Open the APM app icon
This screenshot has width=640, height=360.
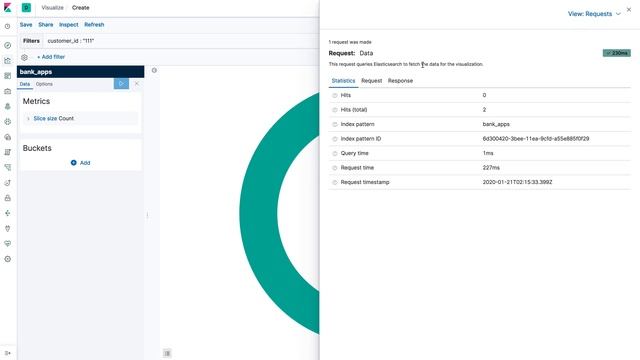pos(7,167)
